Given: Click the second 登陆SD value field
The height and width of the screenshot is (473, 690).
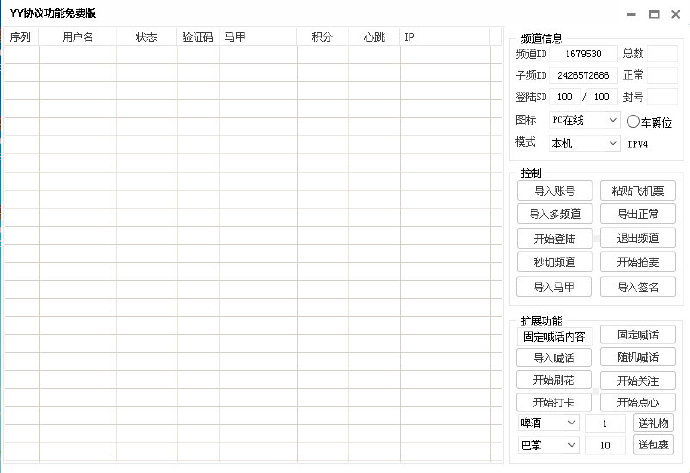Looking at the screenshot, I should coord(602,96).
